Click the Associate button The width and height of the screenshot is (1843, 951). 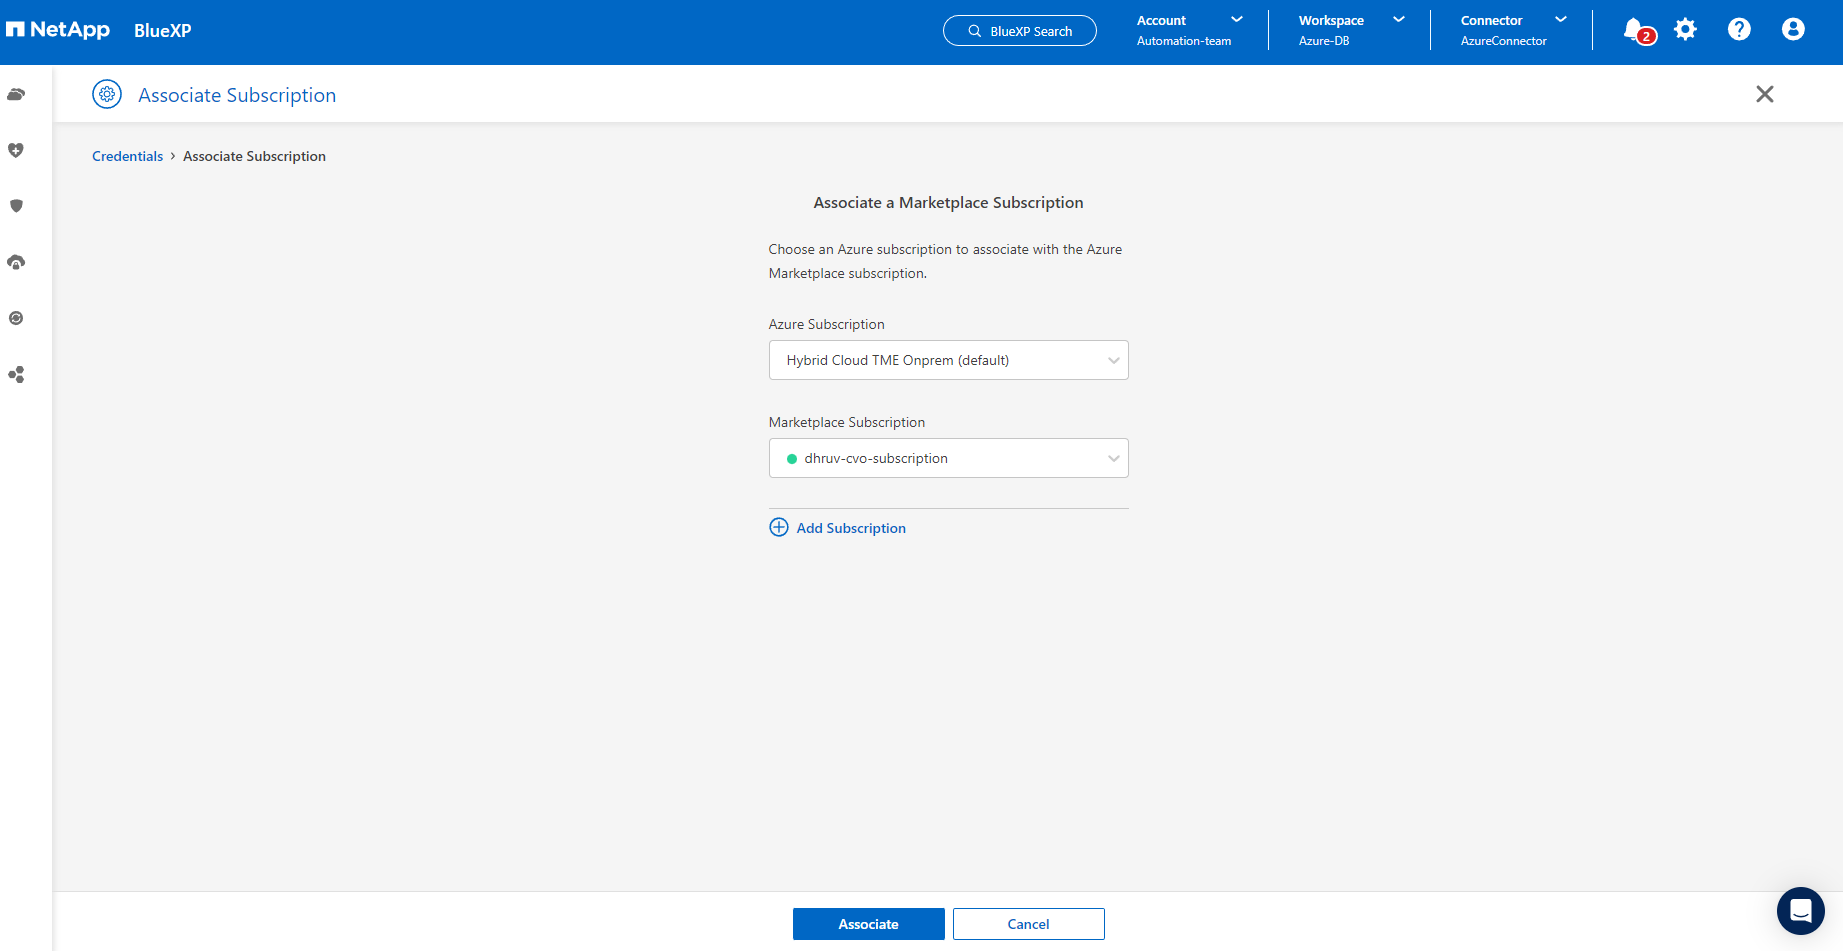pos(868,924)
